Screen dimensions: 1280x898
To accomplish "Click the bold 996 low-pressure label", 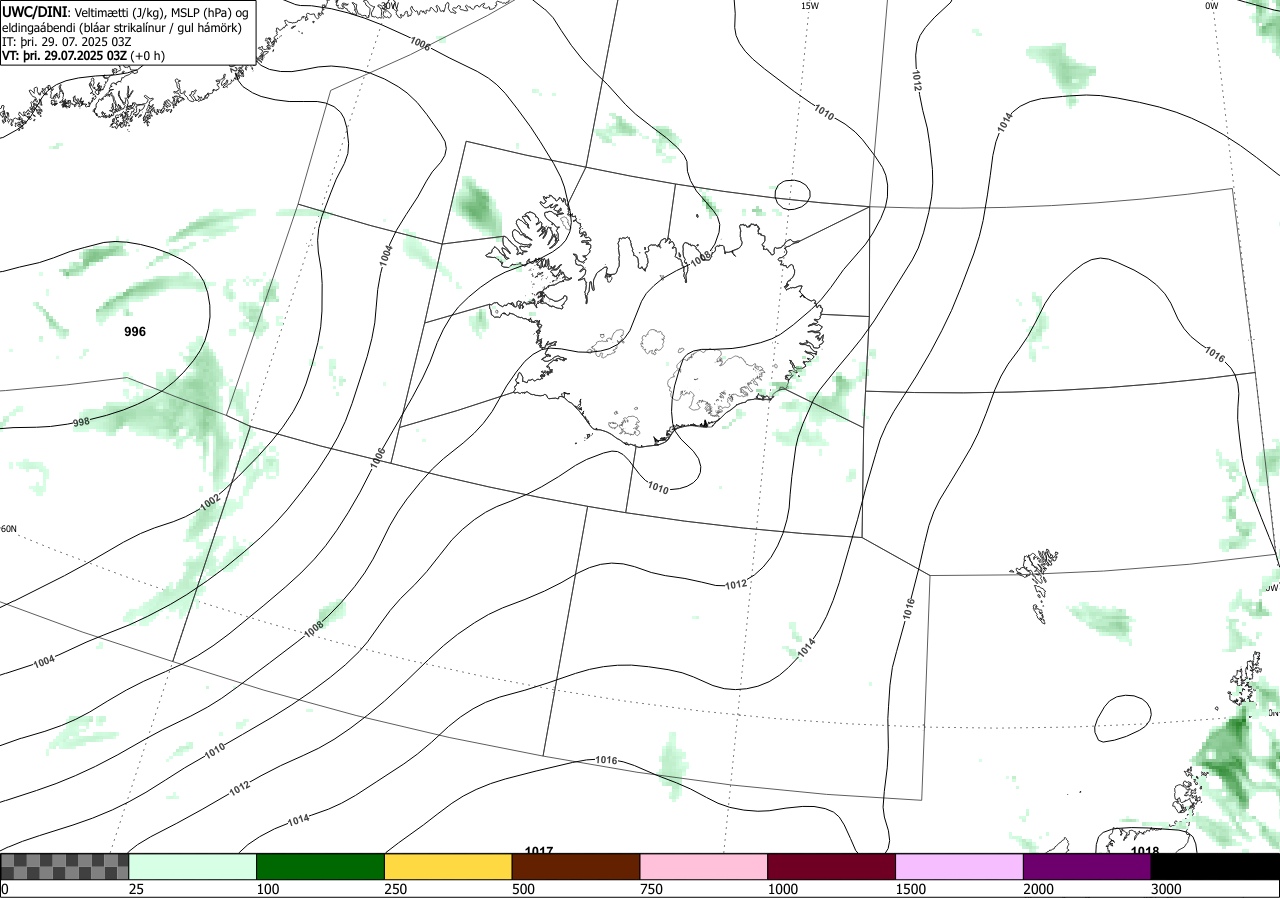I will click(135, 332).
